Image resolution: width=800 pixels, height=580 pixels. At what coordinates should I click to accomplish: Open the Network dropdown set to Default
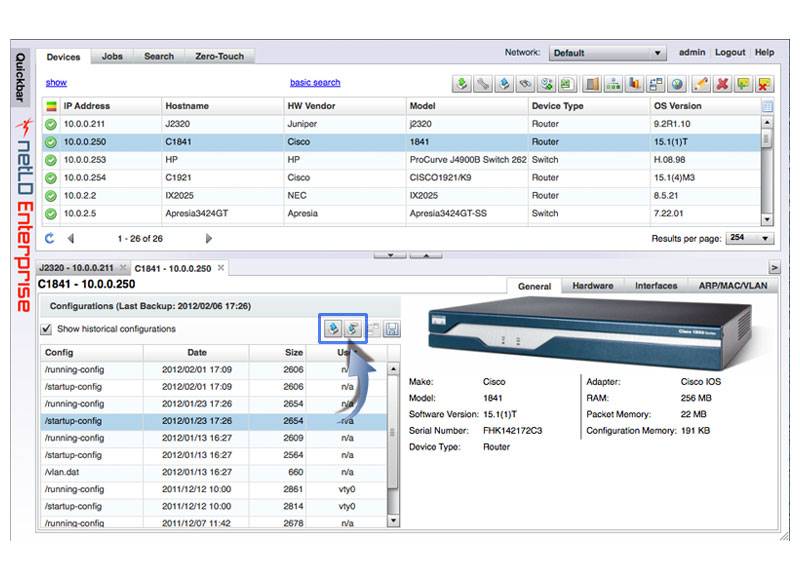tap(607, 53)
